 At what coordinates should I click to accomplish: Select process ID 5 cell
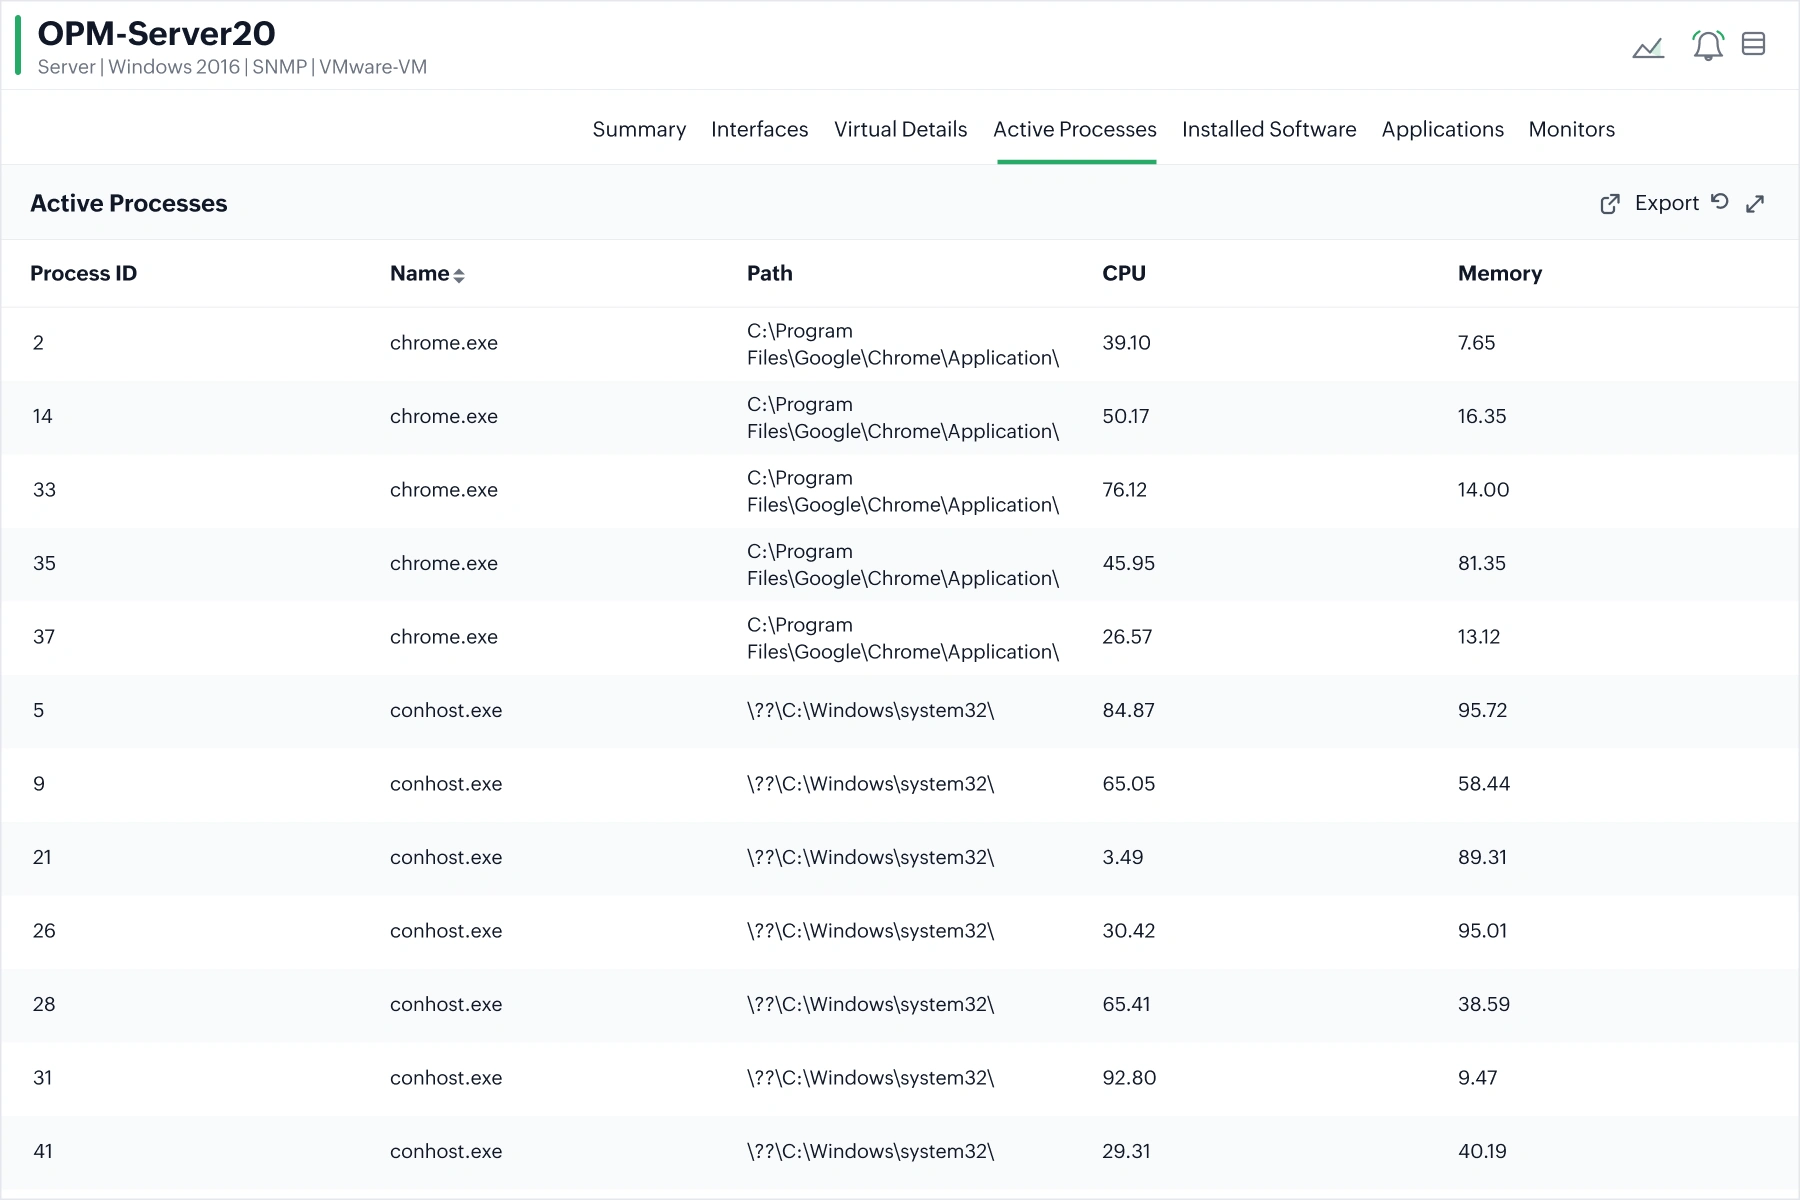click(38, 710)
